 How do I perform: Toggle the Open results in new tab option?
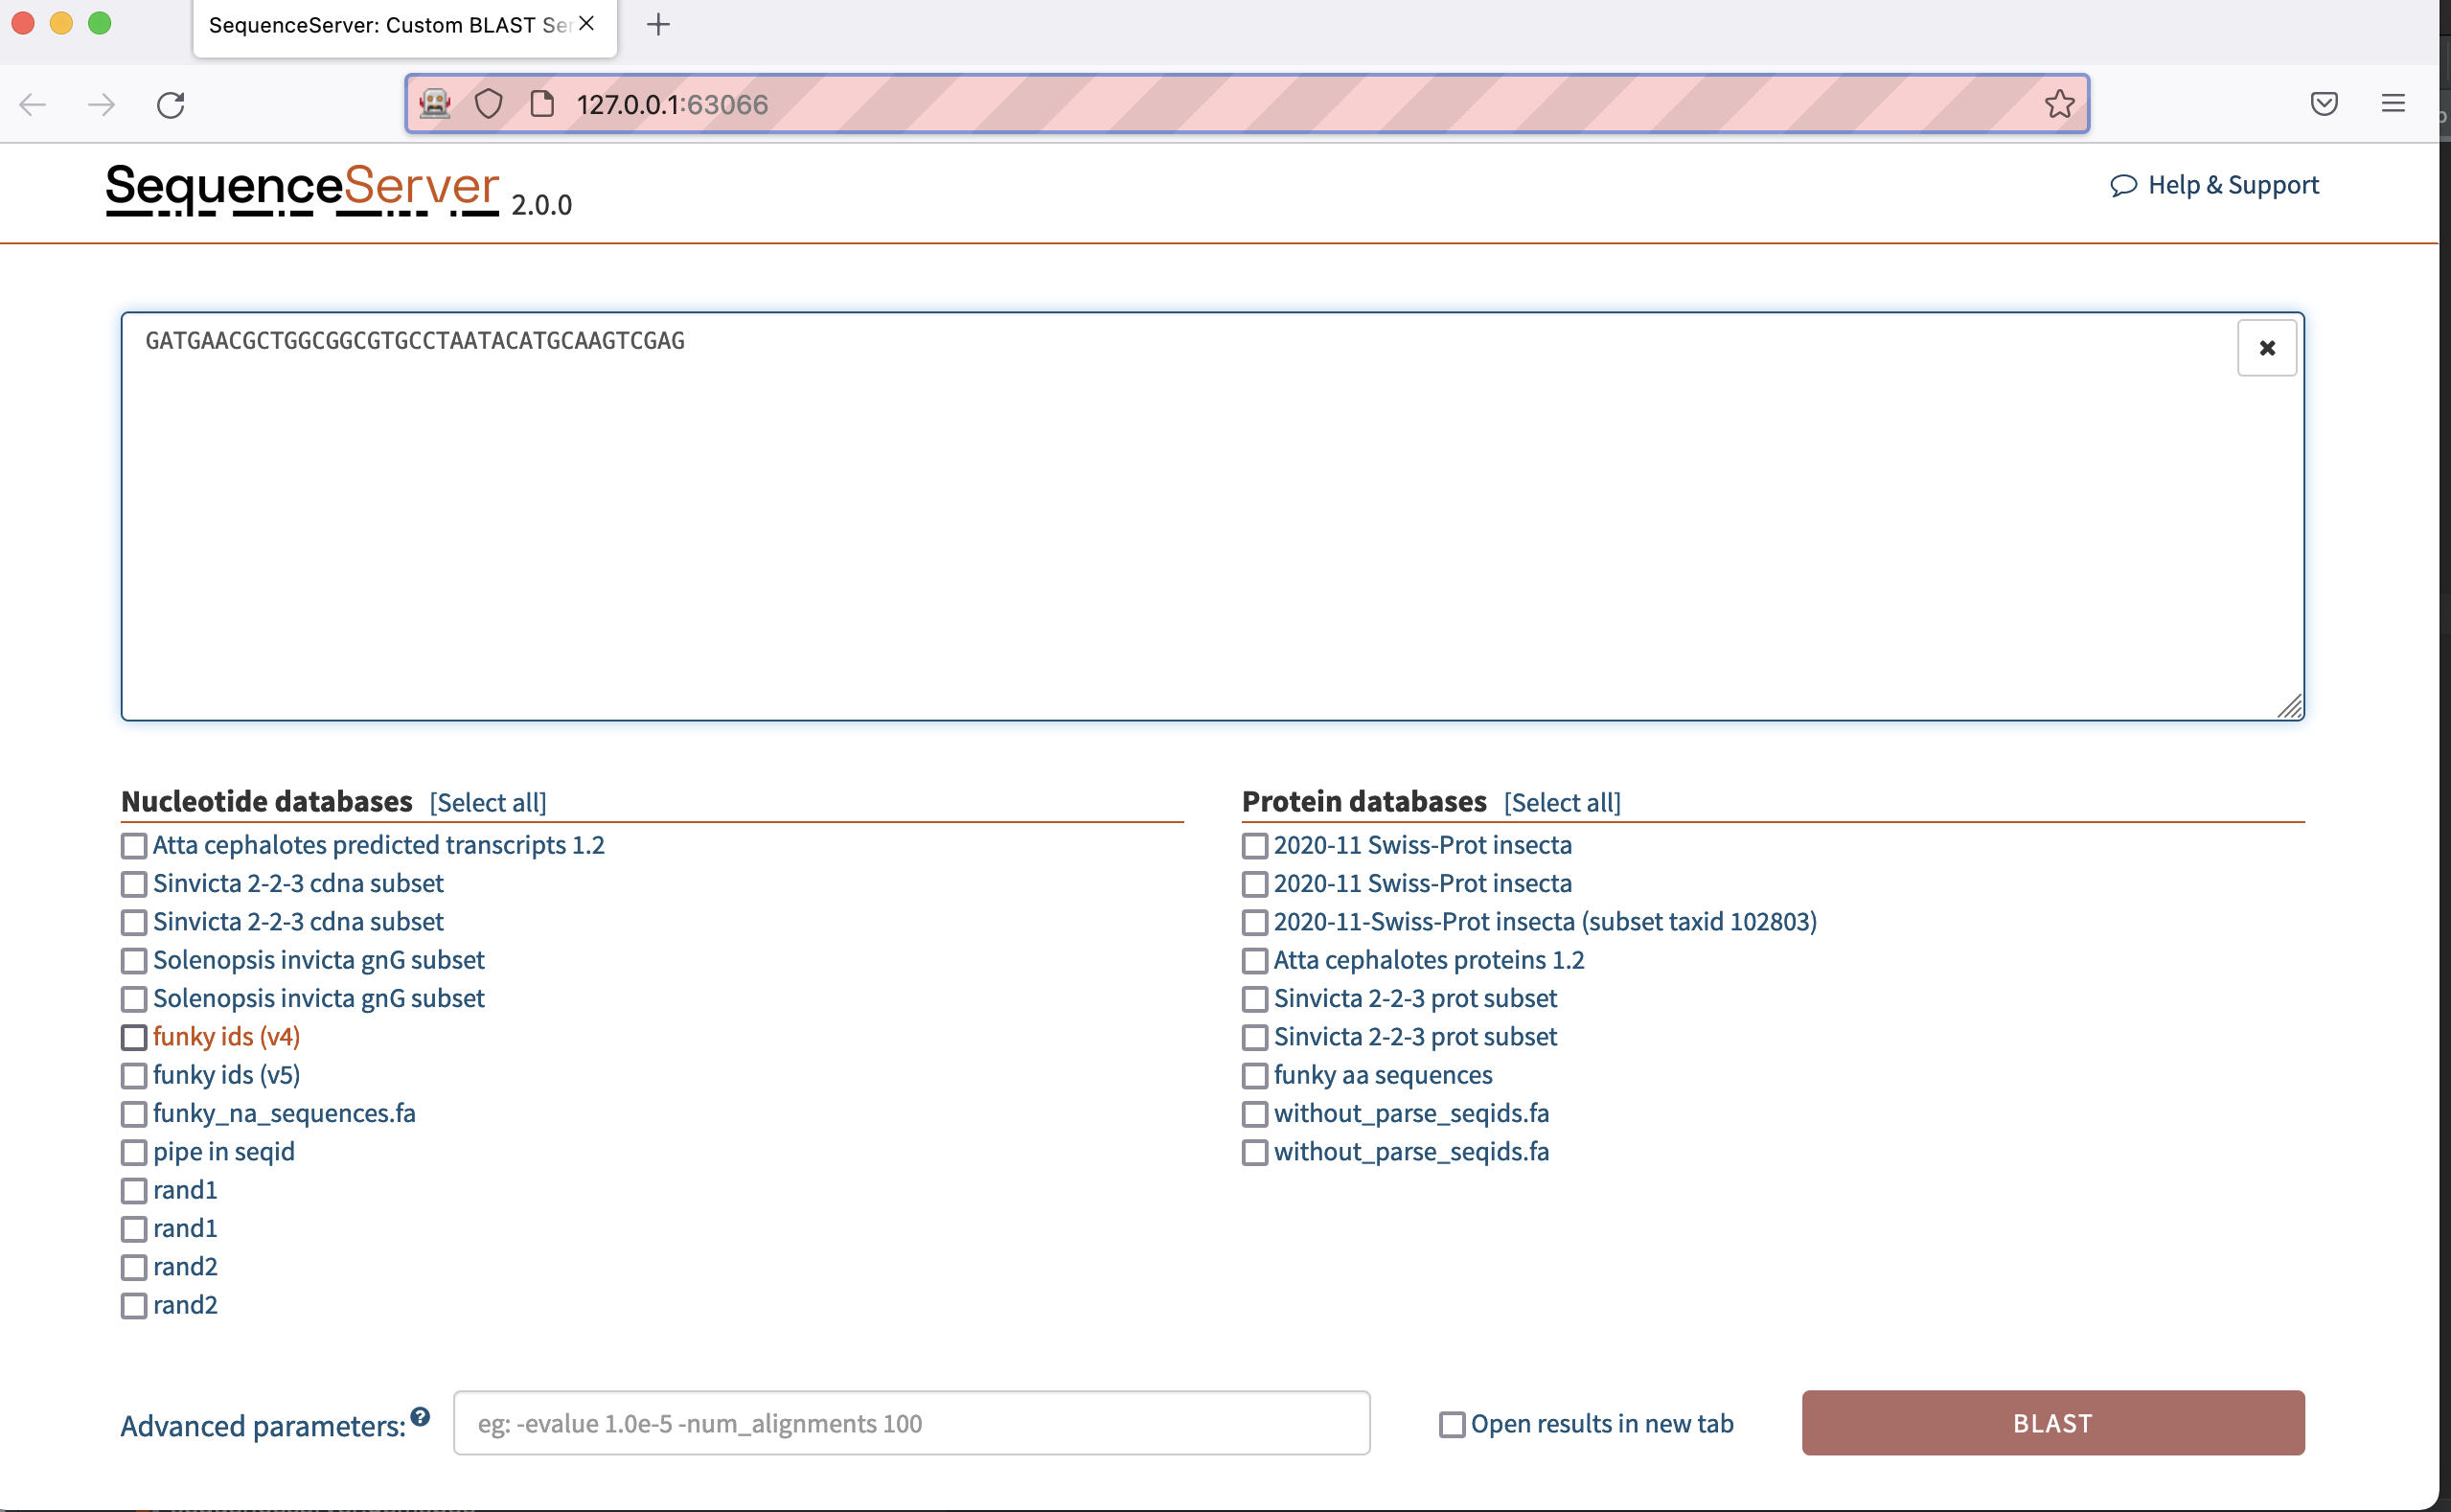click(x=1452, y=1423)
